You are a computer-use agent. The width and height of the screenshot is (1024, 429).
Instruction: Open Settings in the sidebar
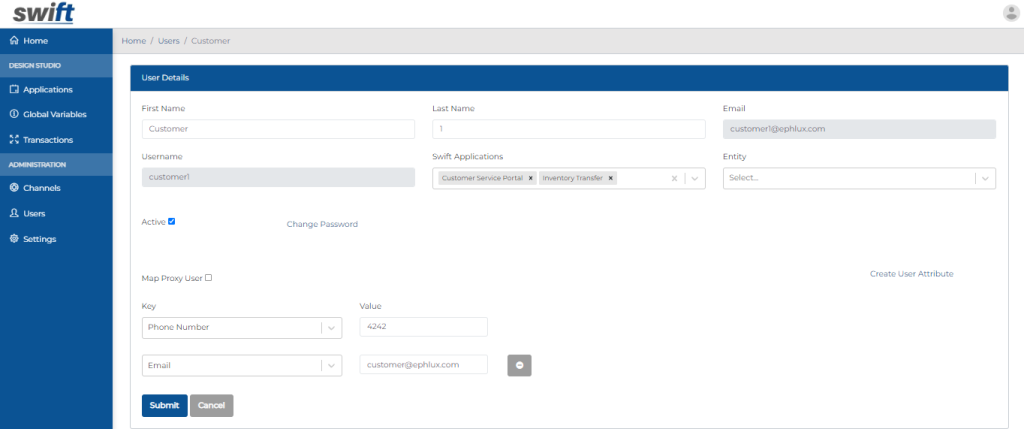(x=39, y=239)
